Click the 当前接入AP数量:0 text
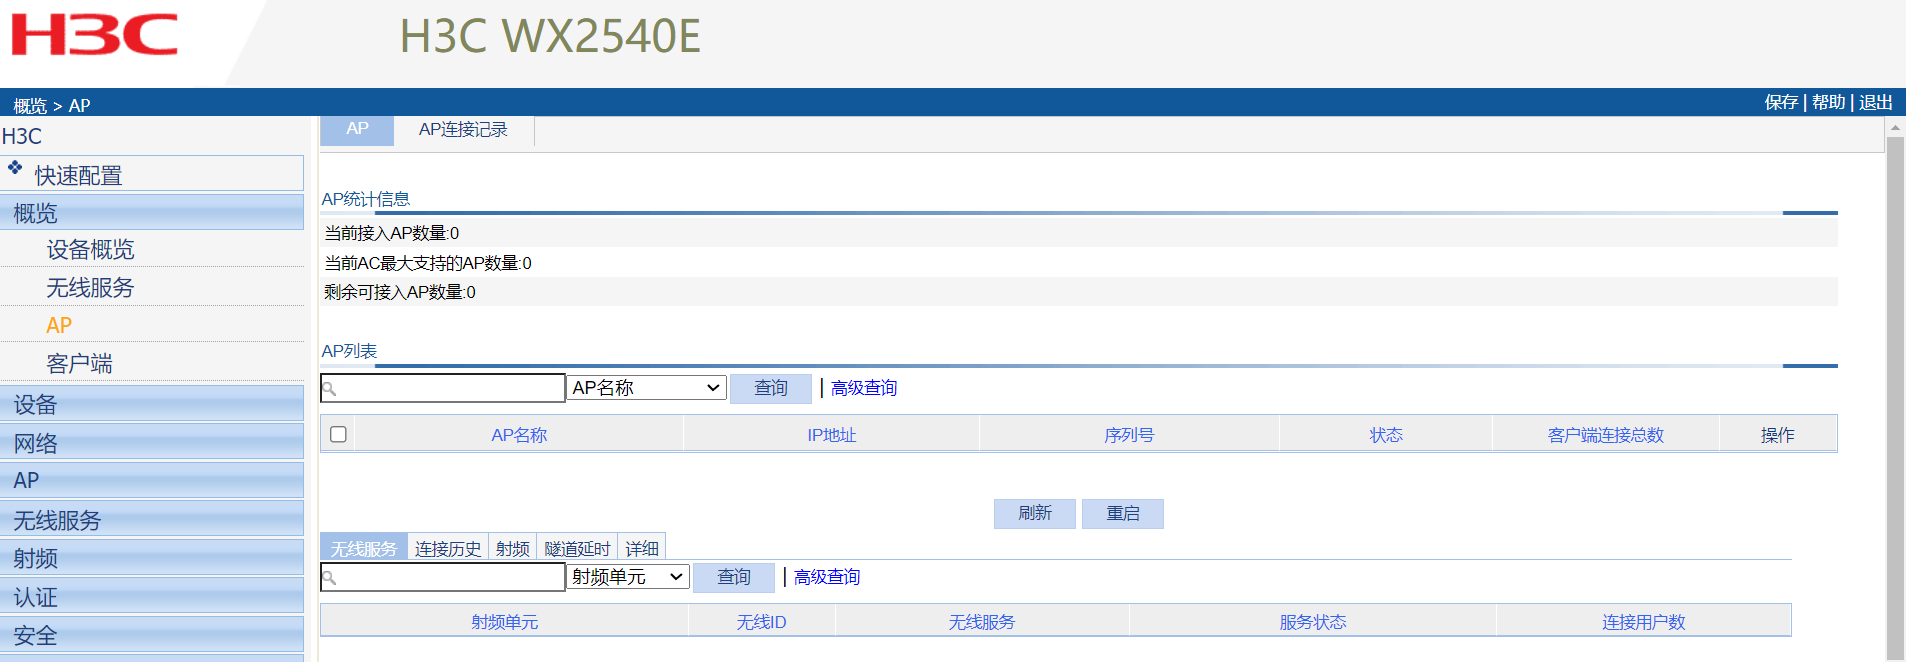 392,233
